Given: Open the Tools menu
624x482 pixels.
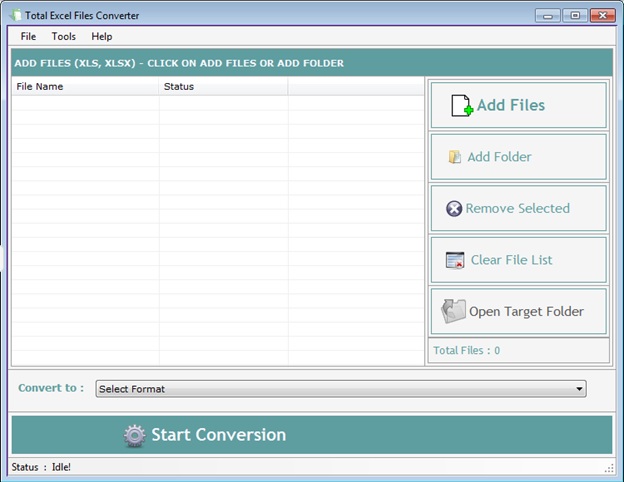Looking at the screenshot, I should coord(63,36).
